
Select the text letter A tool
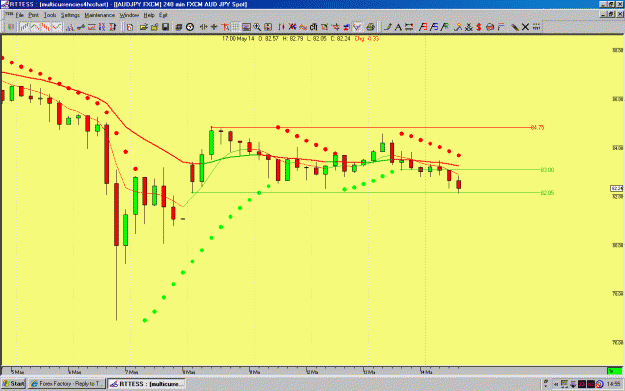(x=398, y=27)
